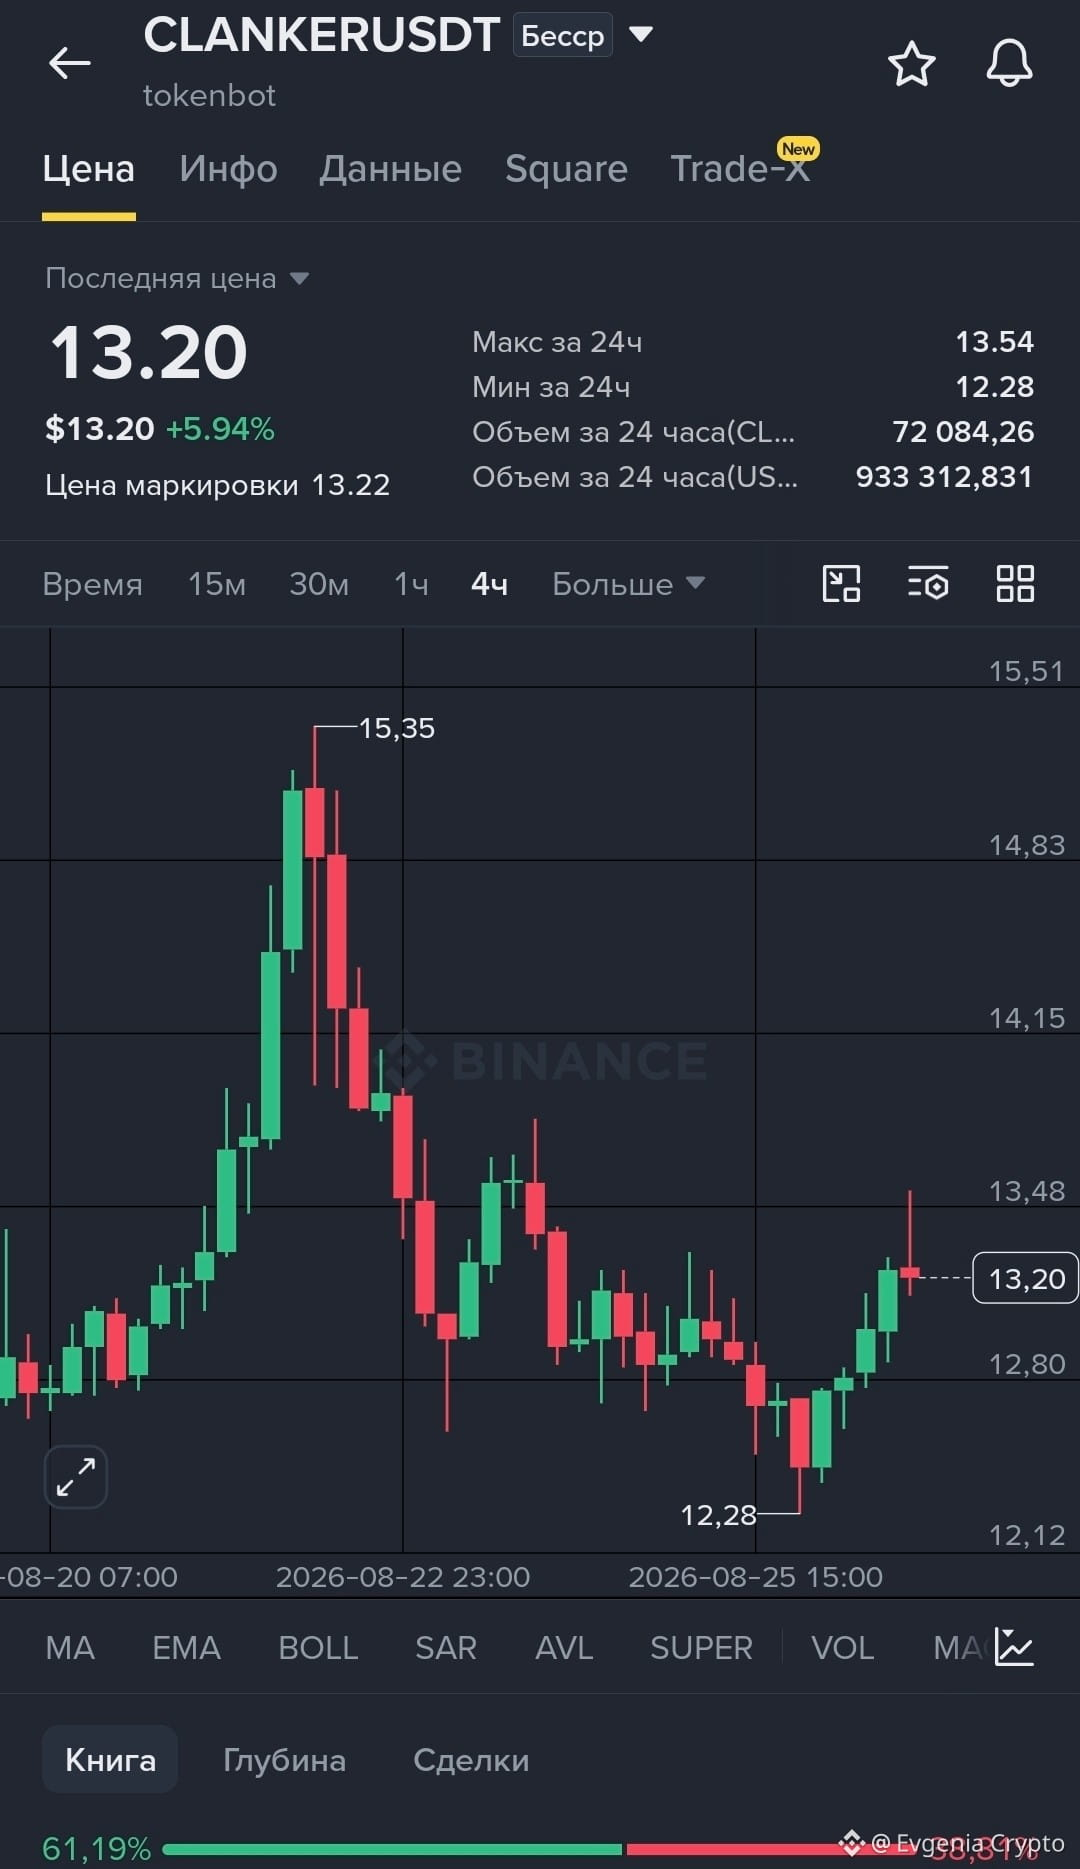Open the indicators settings chart icon
Image resolution: width=1080 pixels, height=1869 pixels.
click(1014, 1646)
